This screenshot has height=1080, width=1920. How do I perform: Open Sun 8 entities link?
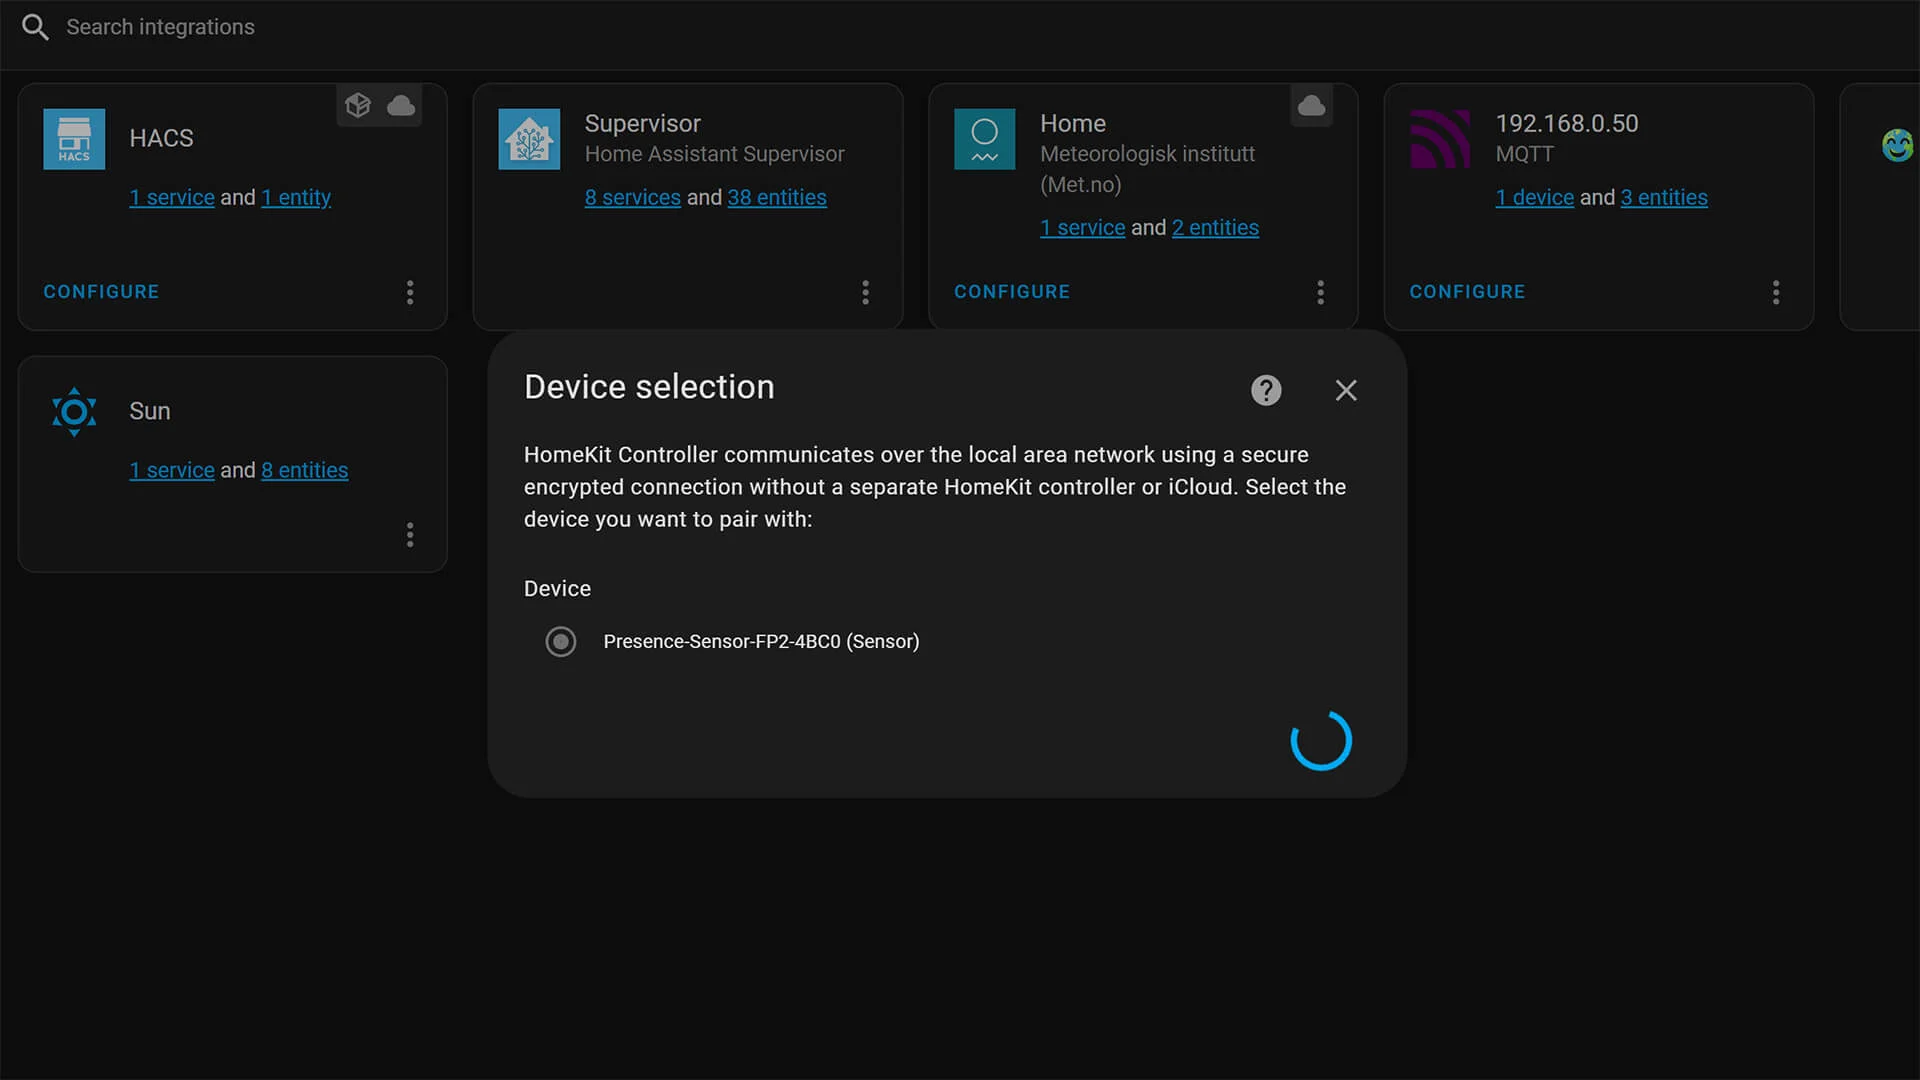tap(305, 470)
